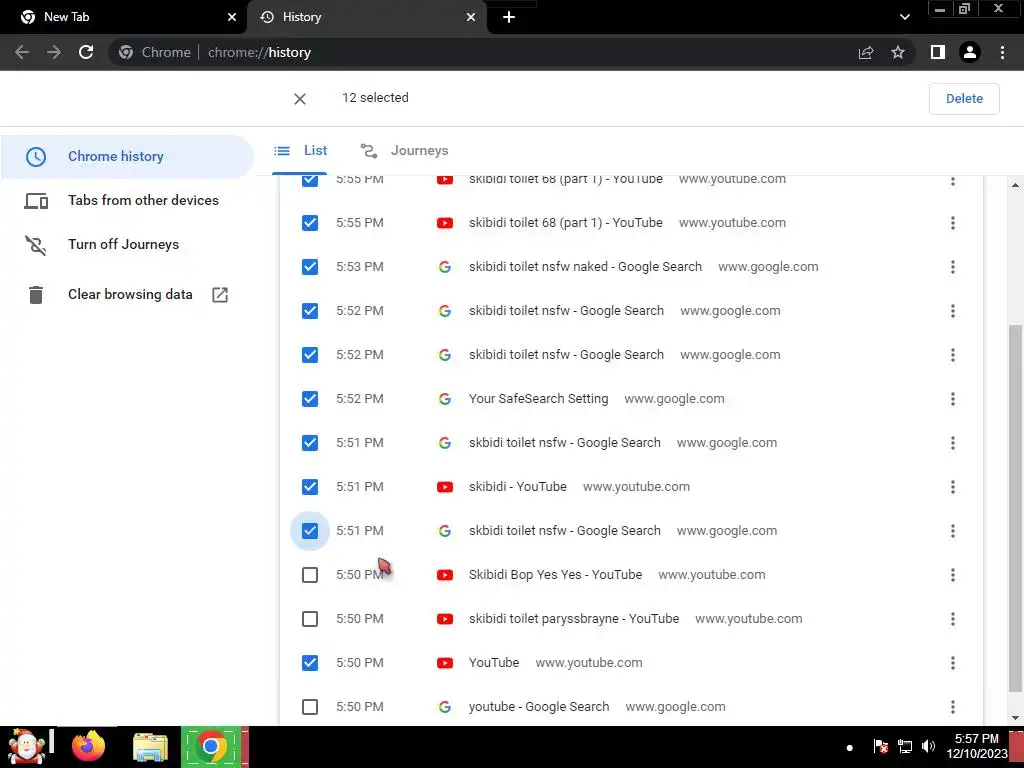Click the YouTube favicon on the Skibidi Bop row
Screen dimensions: 1024x768
tap(445, 575)
